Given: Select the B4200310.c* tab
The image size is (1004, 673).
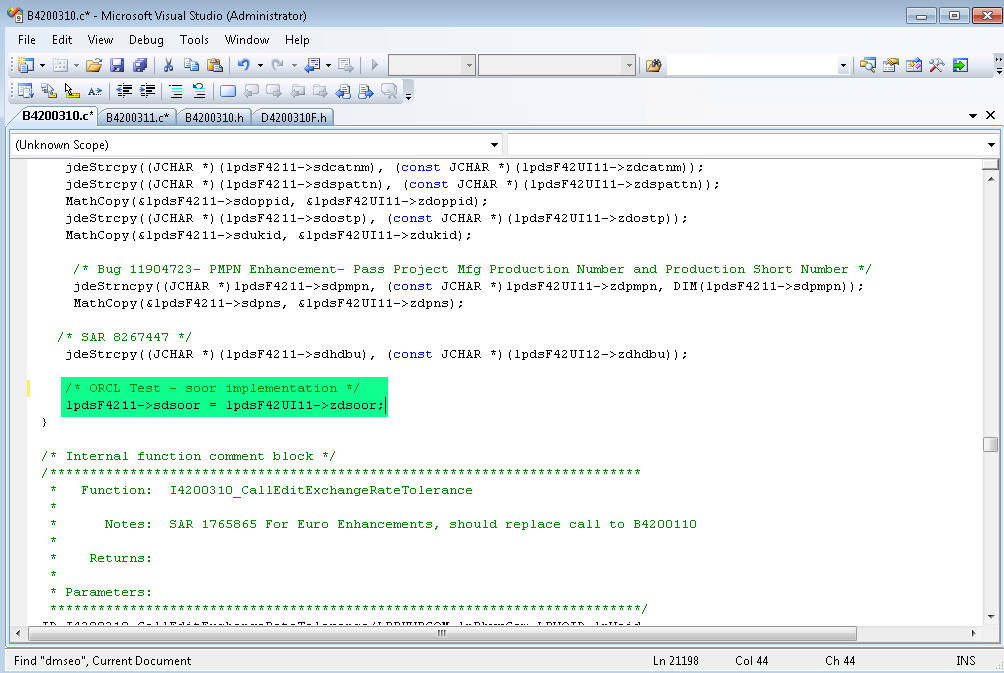Looking at the screenshot, I should pyautogui.click(x=58, y=116).
